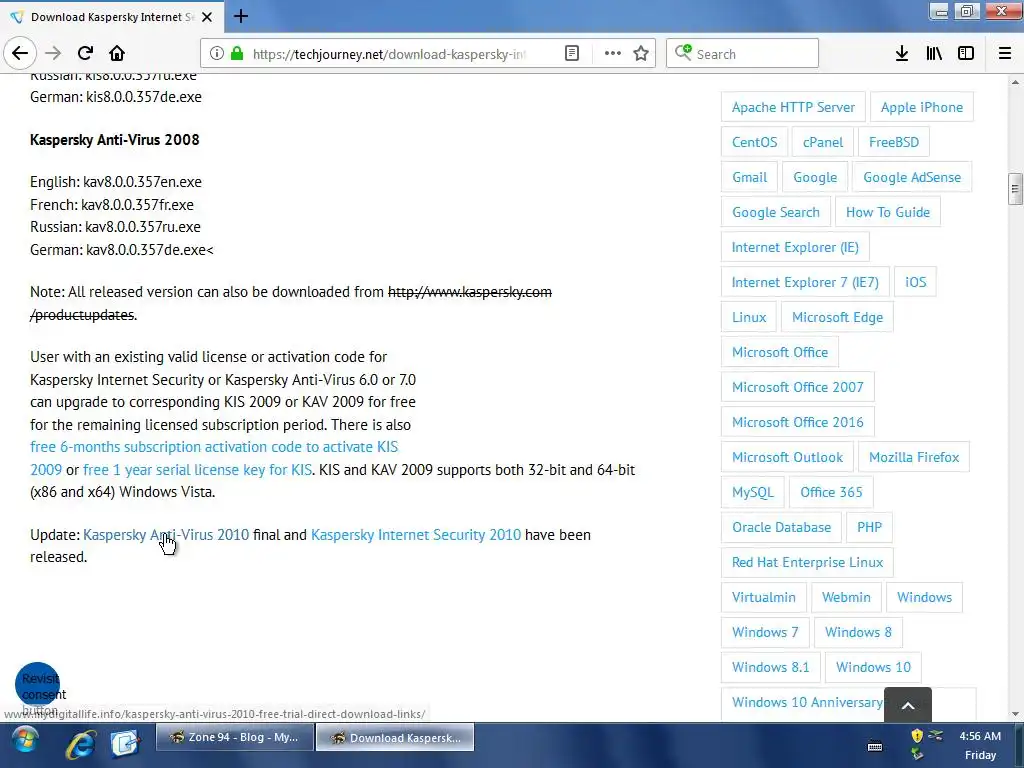Focus the Search box
The height and width of the screenshot is (768, 1024).
[743, 54]
